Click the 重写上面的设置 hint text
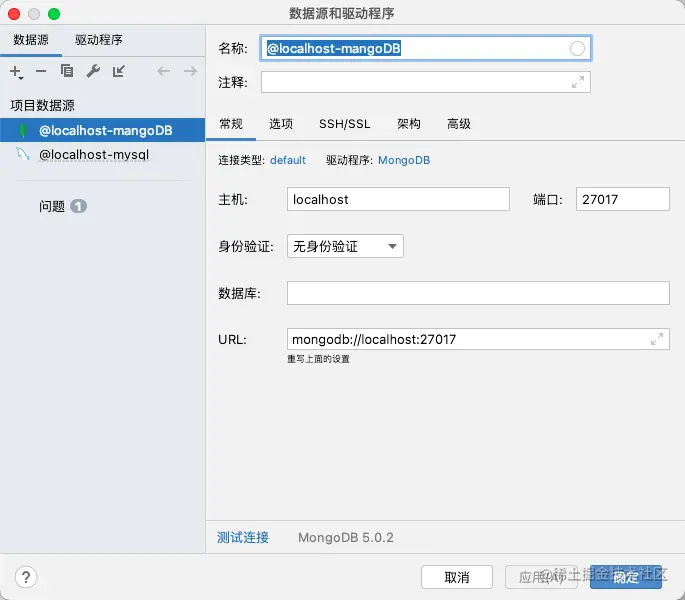The width and height of the screenshot is (685, 600). 318,359
